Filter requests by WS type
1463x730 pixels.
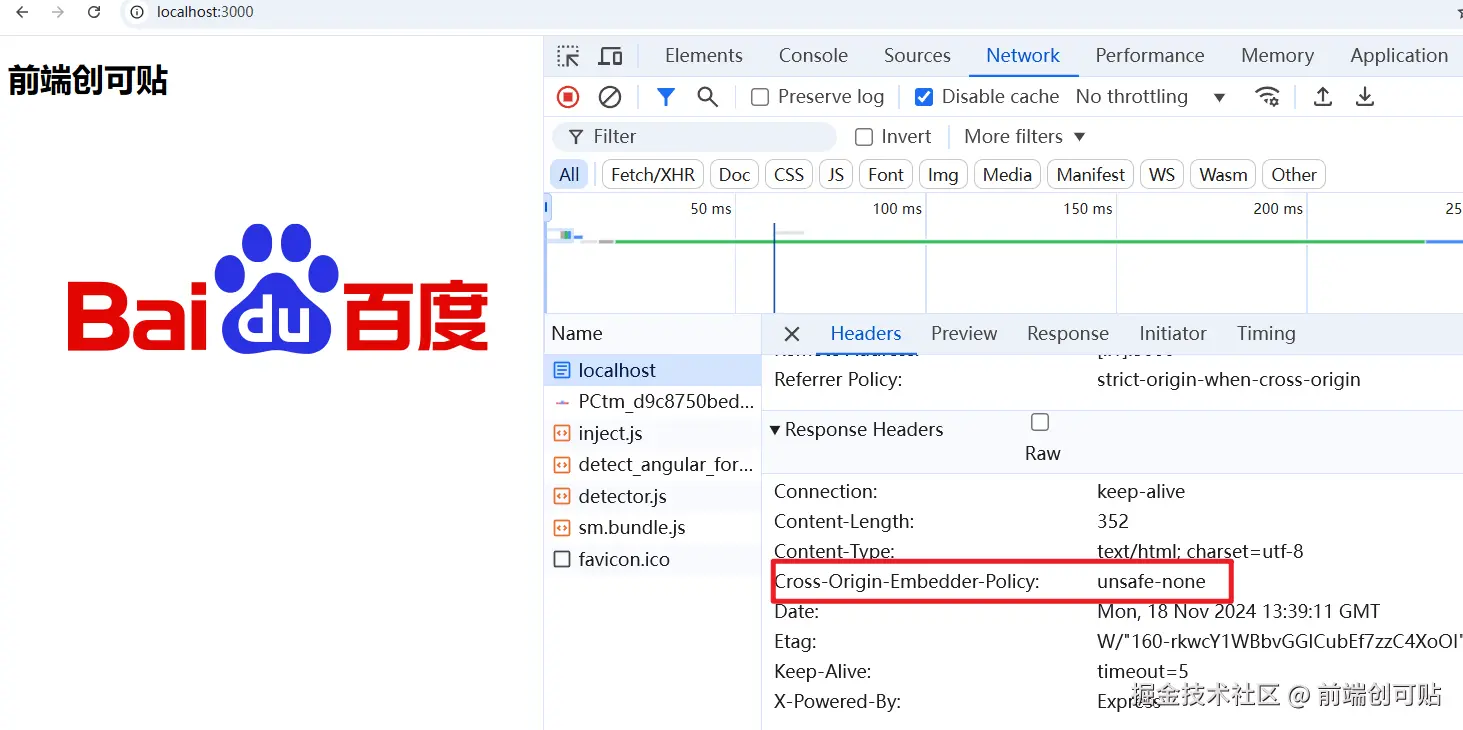click(x=1162, y=175)
